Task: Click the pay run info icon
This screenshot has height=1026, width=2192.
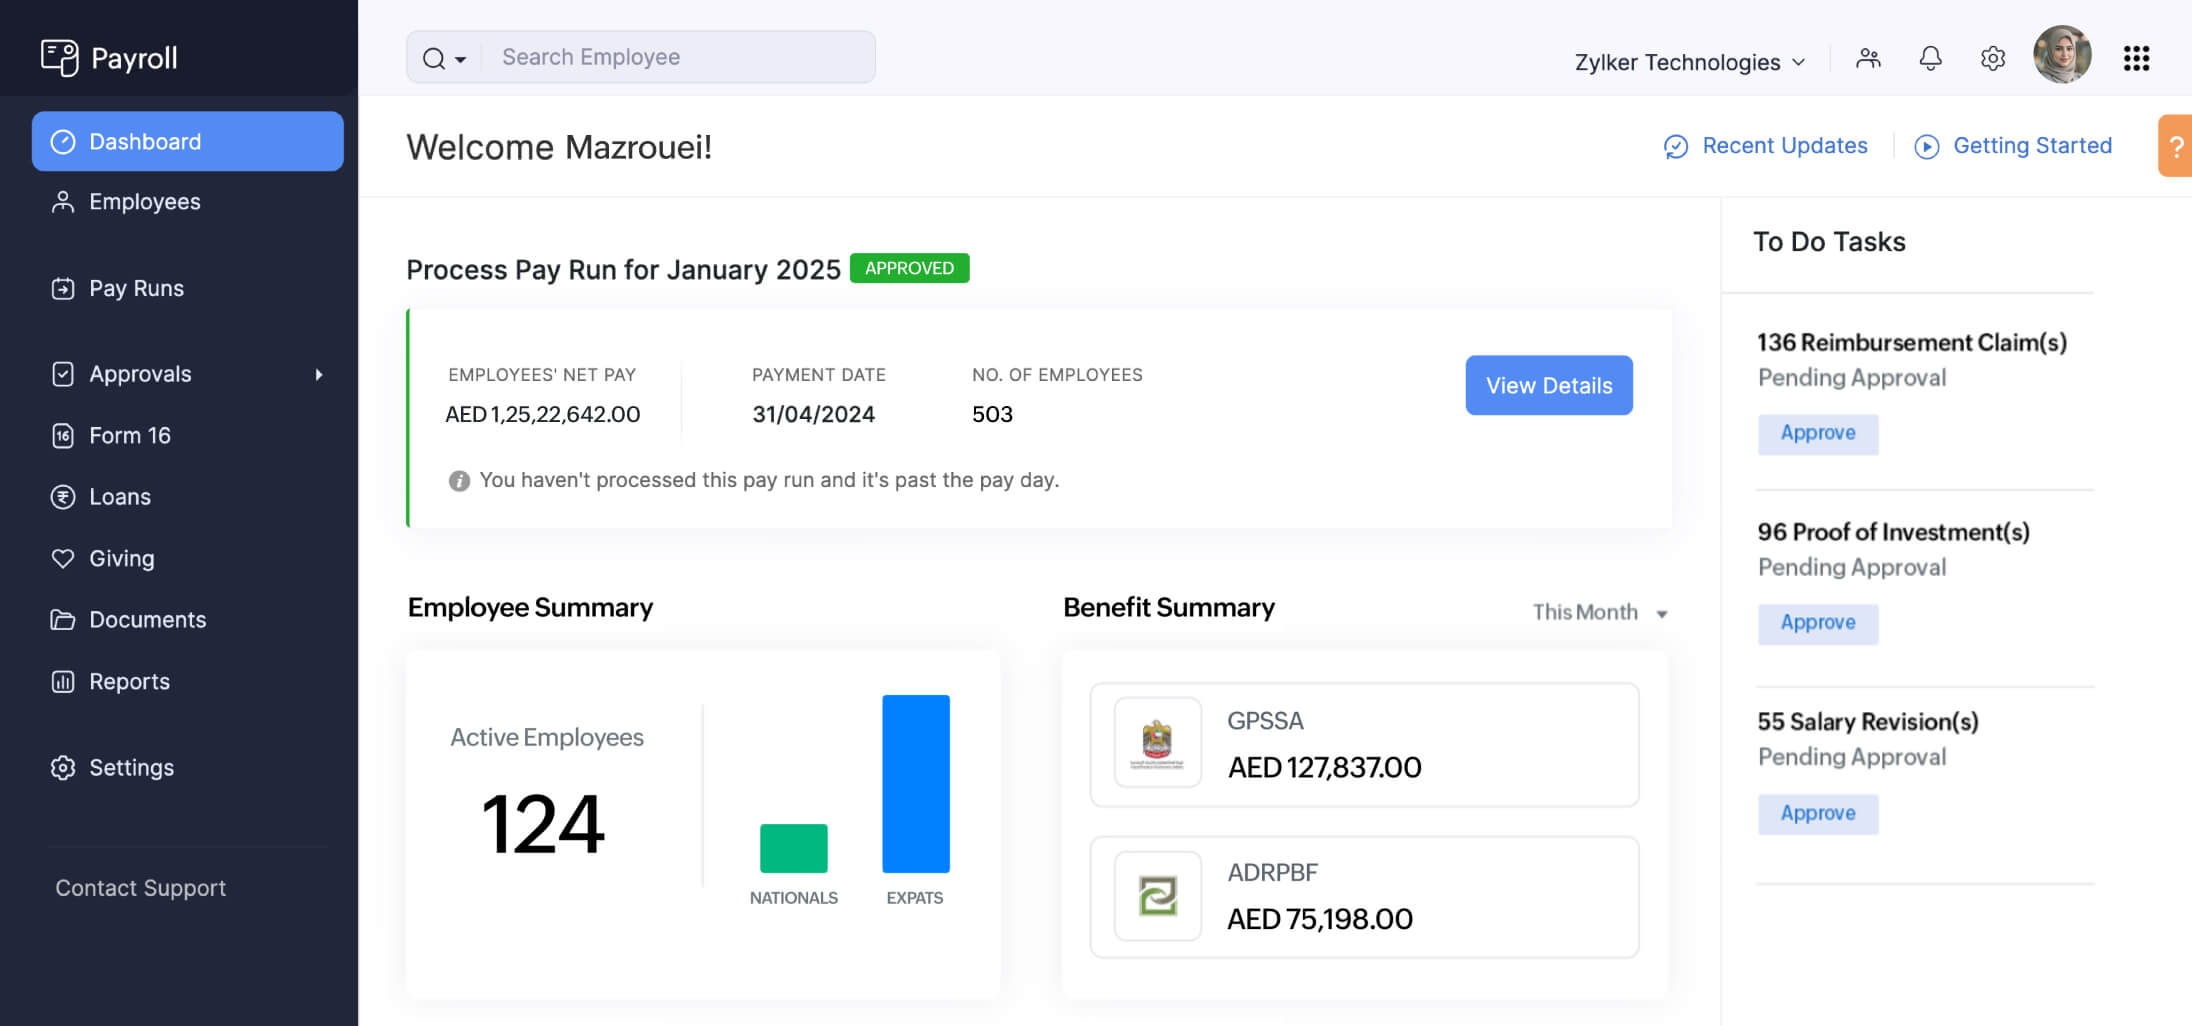Action: click(x=459, y=481)
